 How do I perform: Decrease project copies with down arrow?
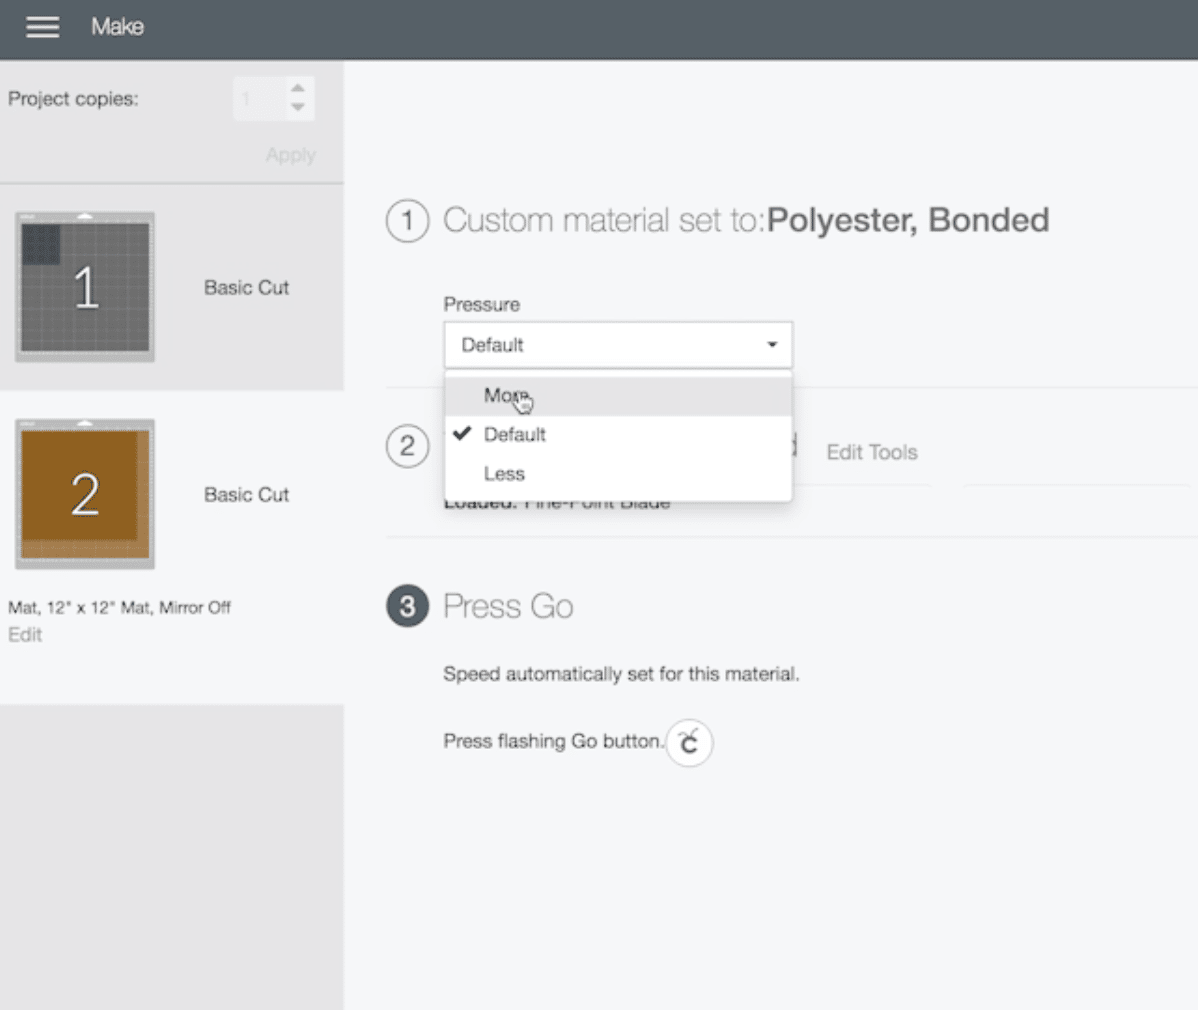pos(298,108)
